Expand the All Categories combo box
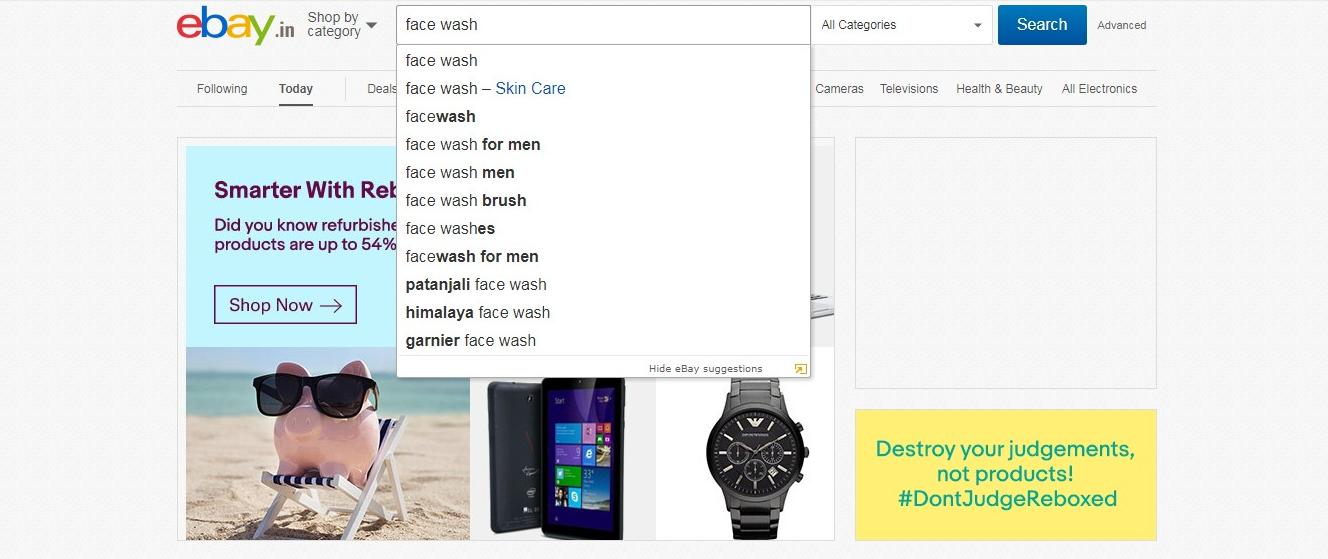The image size is (1328, 559). tap(903, 25)
